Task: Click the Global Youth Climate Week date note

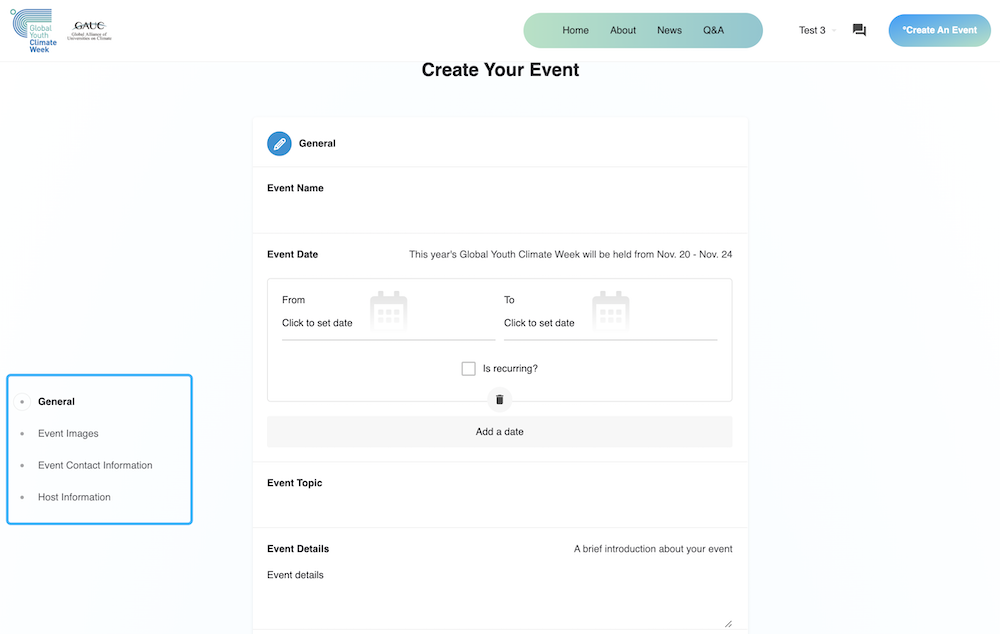Action: tap(570, 254)
